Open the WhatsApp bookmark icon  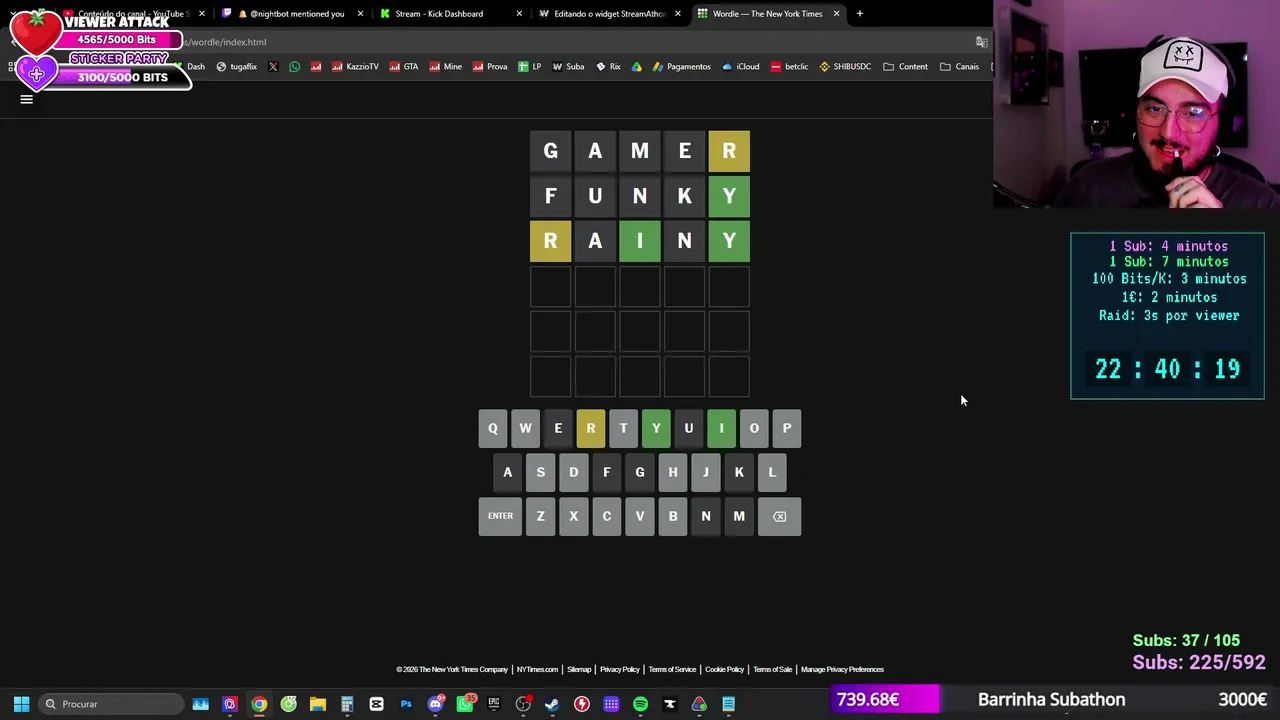(x=294, y=67)
